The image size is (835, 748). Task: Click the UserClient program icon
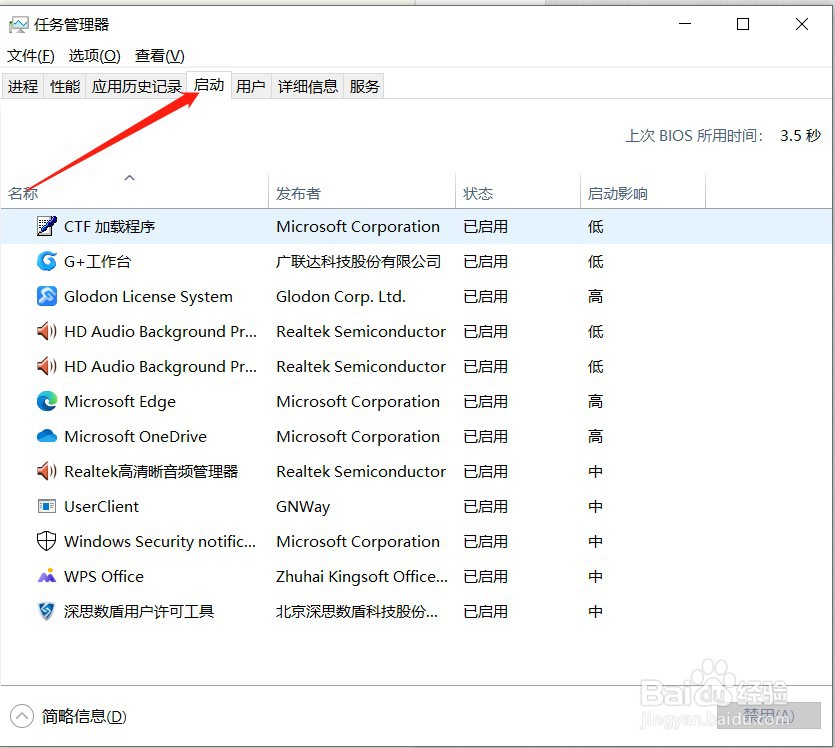point(47,506)
